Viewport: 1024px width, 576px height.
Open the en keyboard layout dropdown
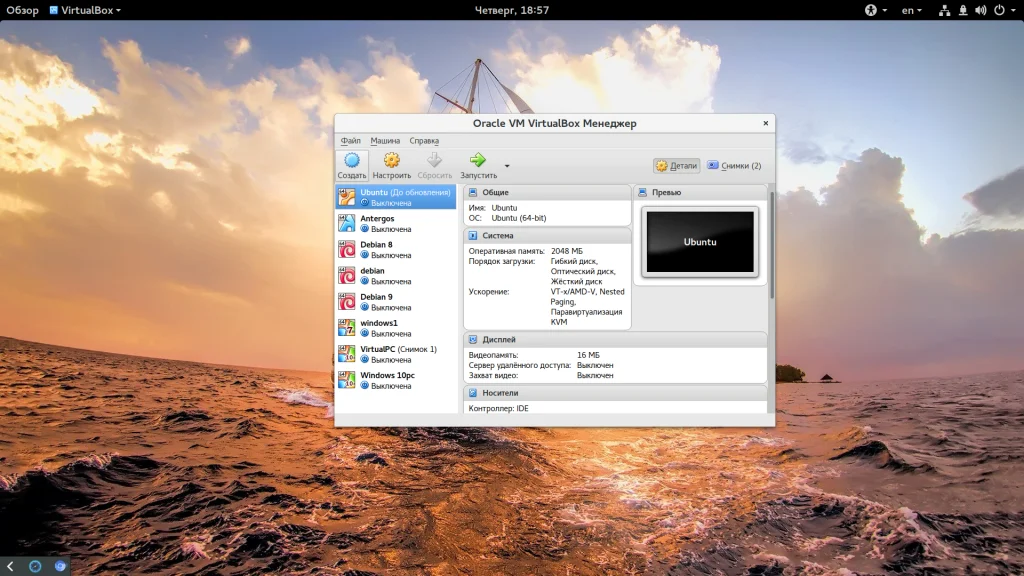[911, 10]
